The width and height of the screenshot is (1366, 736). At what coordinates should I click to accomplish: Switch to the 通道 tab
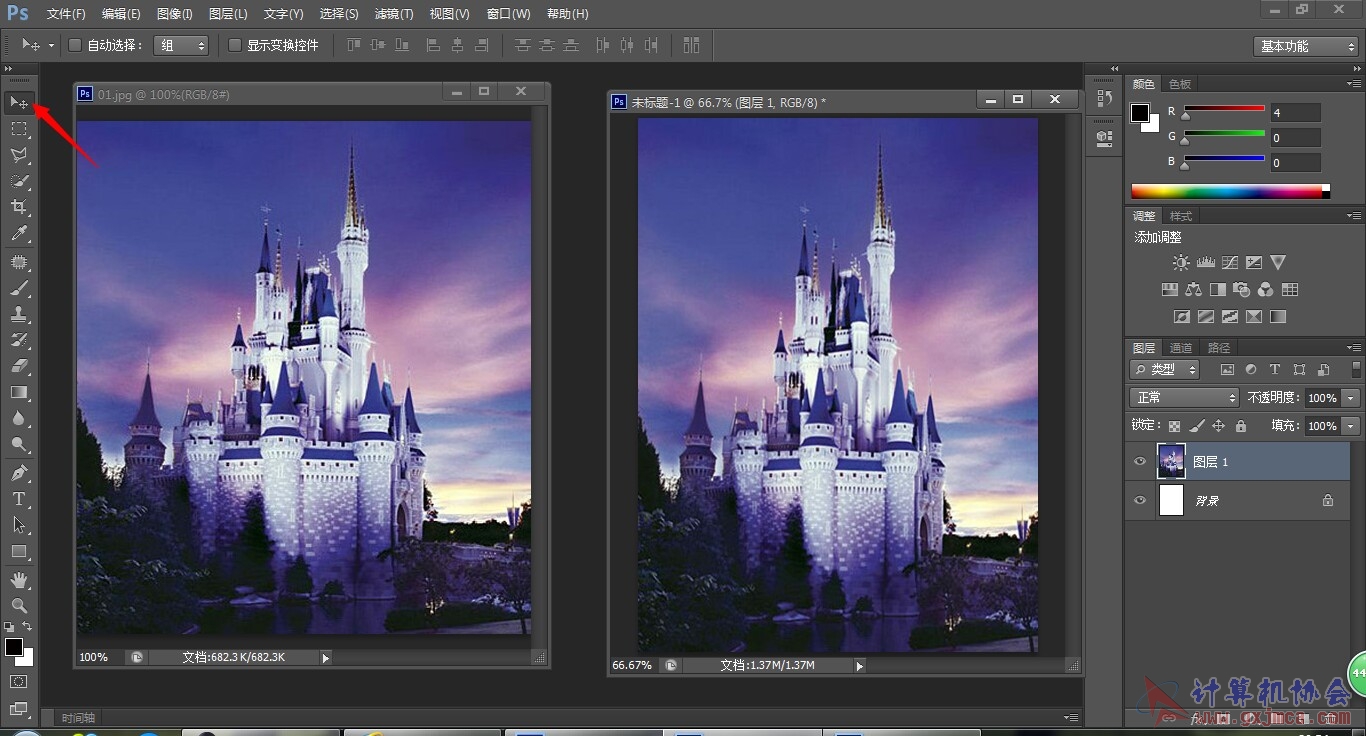pos(1181,348)
